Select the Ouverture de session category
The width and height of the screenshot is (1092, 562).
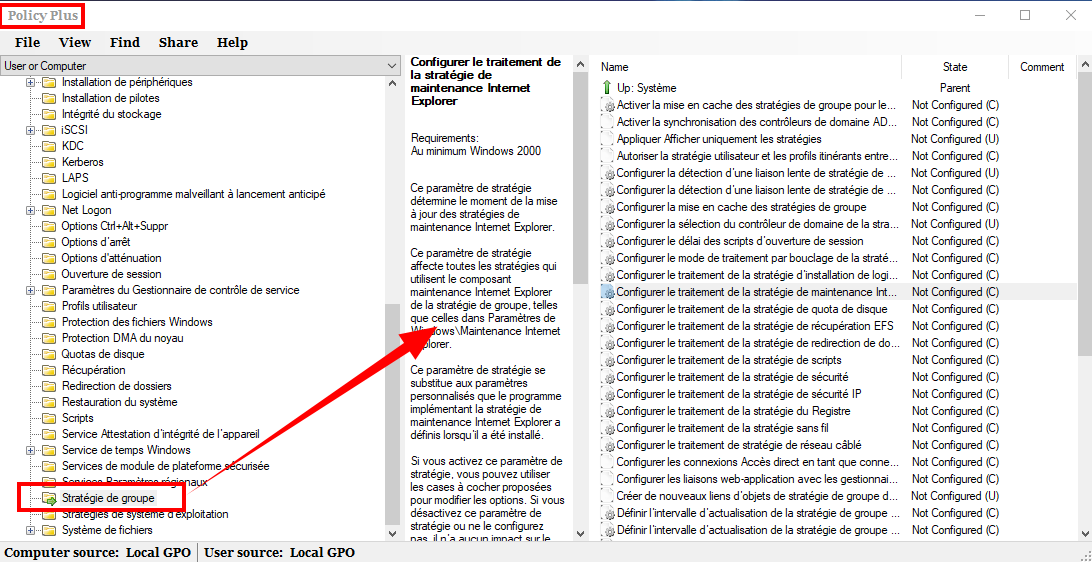click(x=111, y=274)
